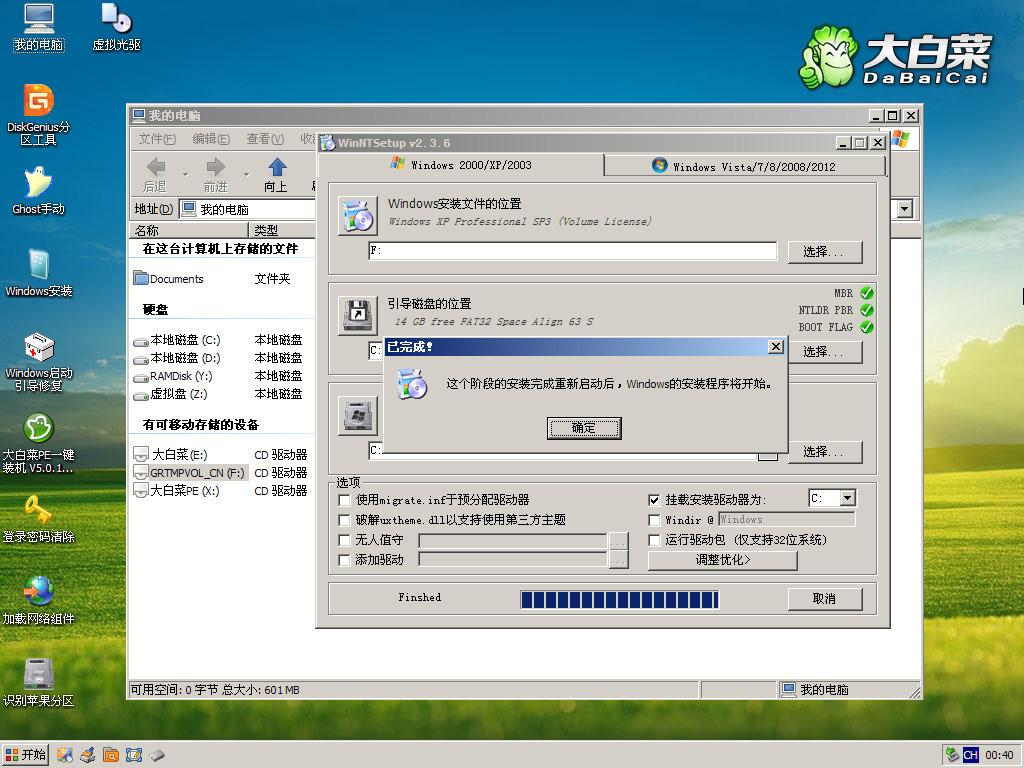Open 调整优化 expandable options button
Image resolution: width=1024 pixels, height=768 pixels.
722,560
